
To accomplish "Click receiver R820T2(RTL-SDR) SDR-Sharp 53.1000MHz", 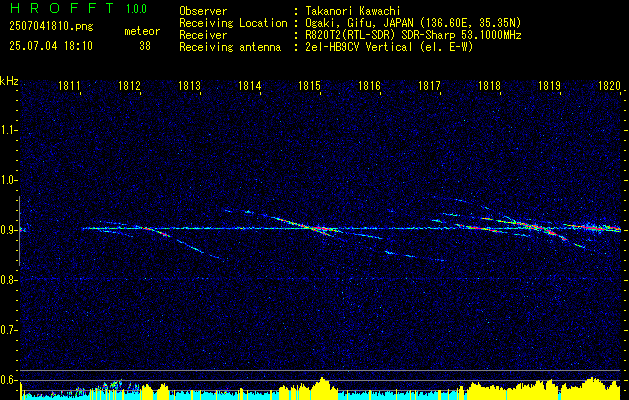I will (x=413, y=35).
